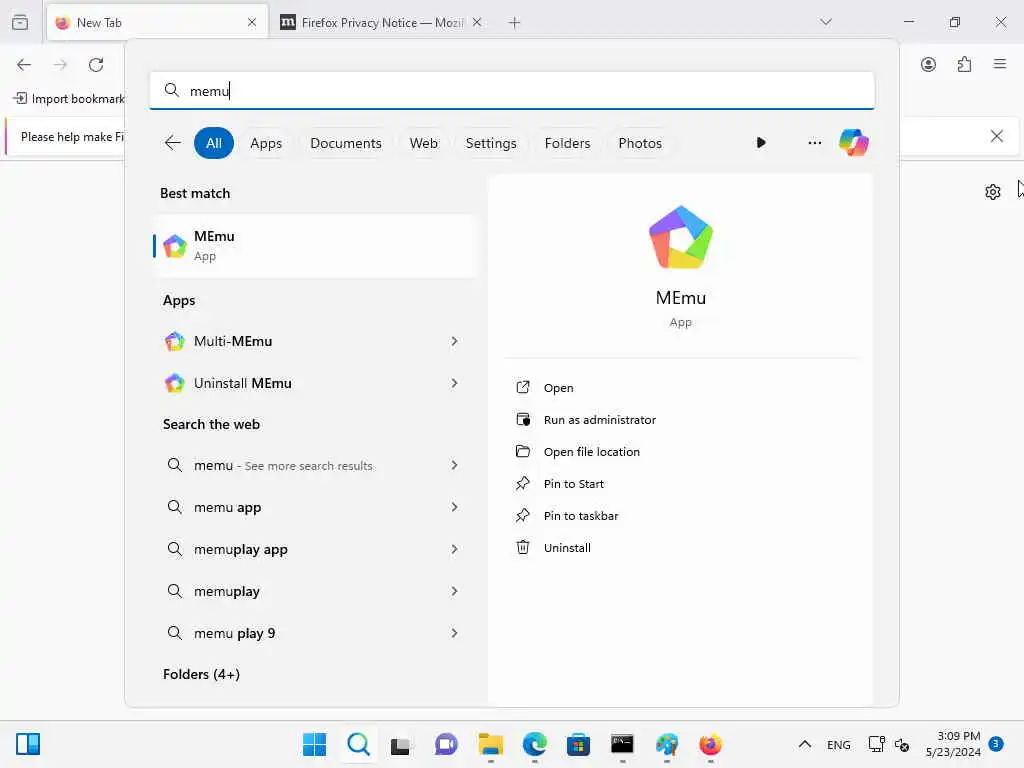Open the notification count badge
Screen dimensions: 1024x768
tap(996, 744)
